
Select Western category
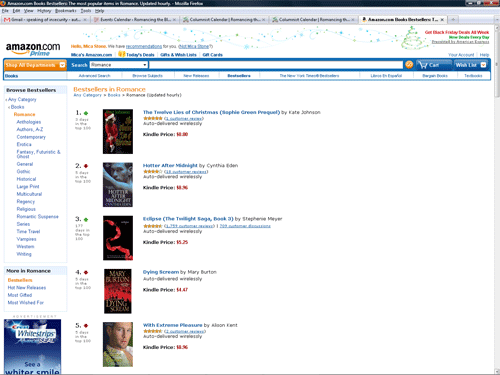[x=25, y=247]
